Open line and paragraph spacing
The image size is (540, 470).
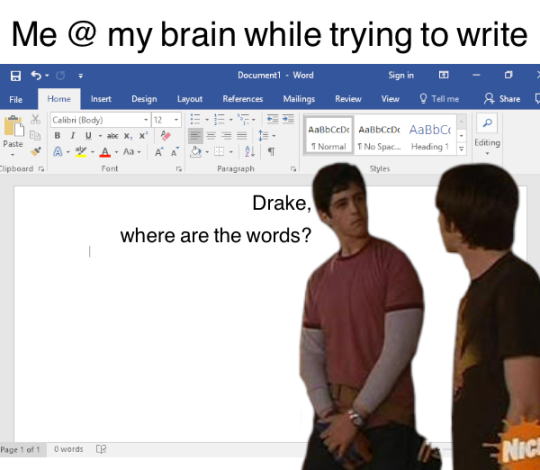coord(263,136)
